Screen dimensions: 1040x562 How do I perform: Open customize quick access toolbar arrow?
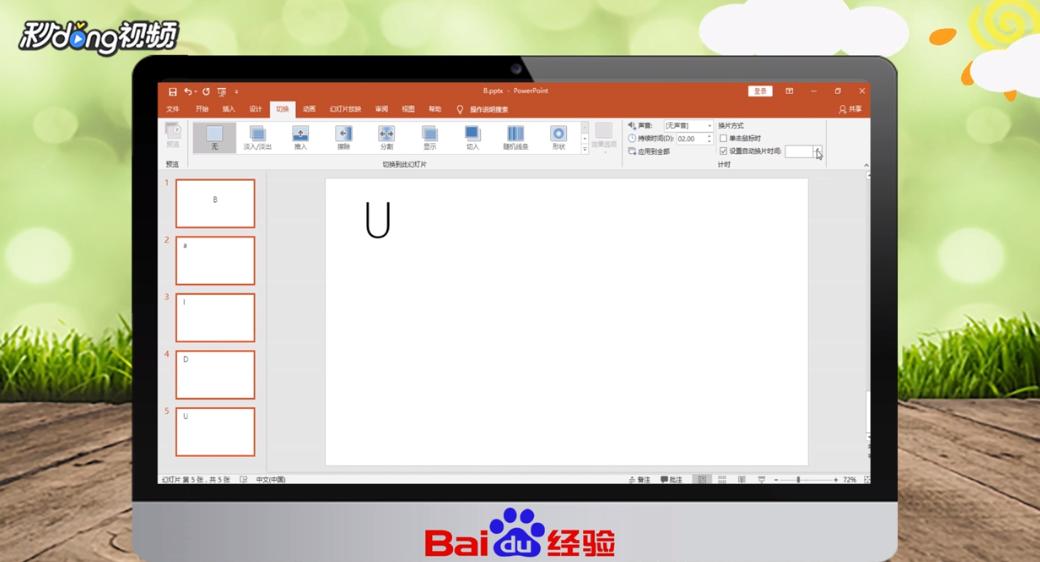click(236, 92)
